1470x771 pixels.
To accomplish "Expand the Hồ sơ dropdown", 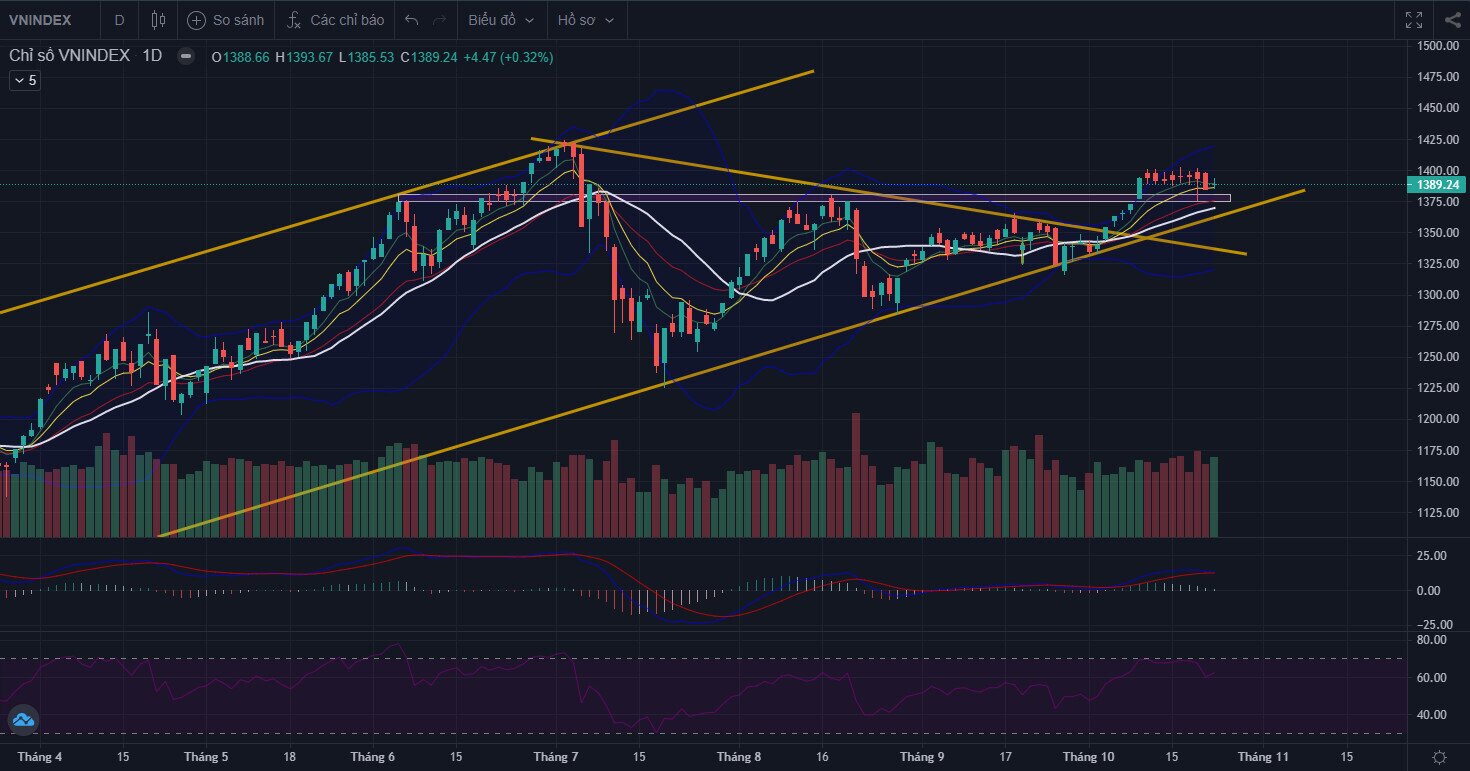I will coord(586,20).
